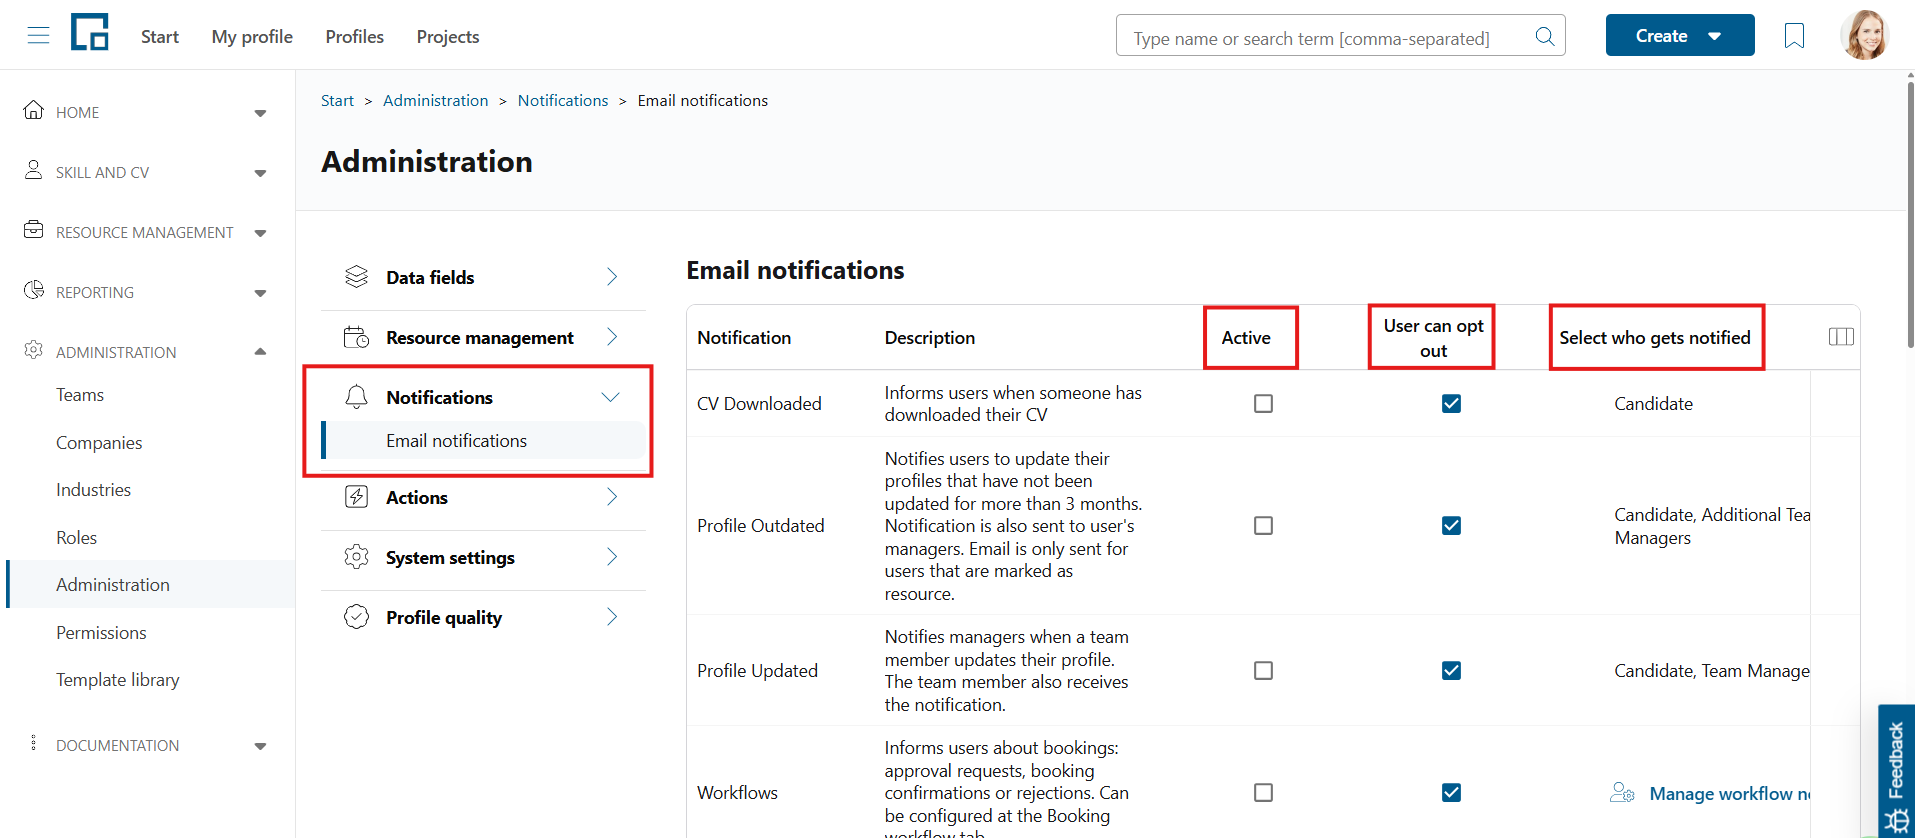Expand the HOME sidebar section arrow

point(261,113)
